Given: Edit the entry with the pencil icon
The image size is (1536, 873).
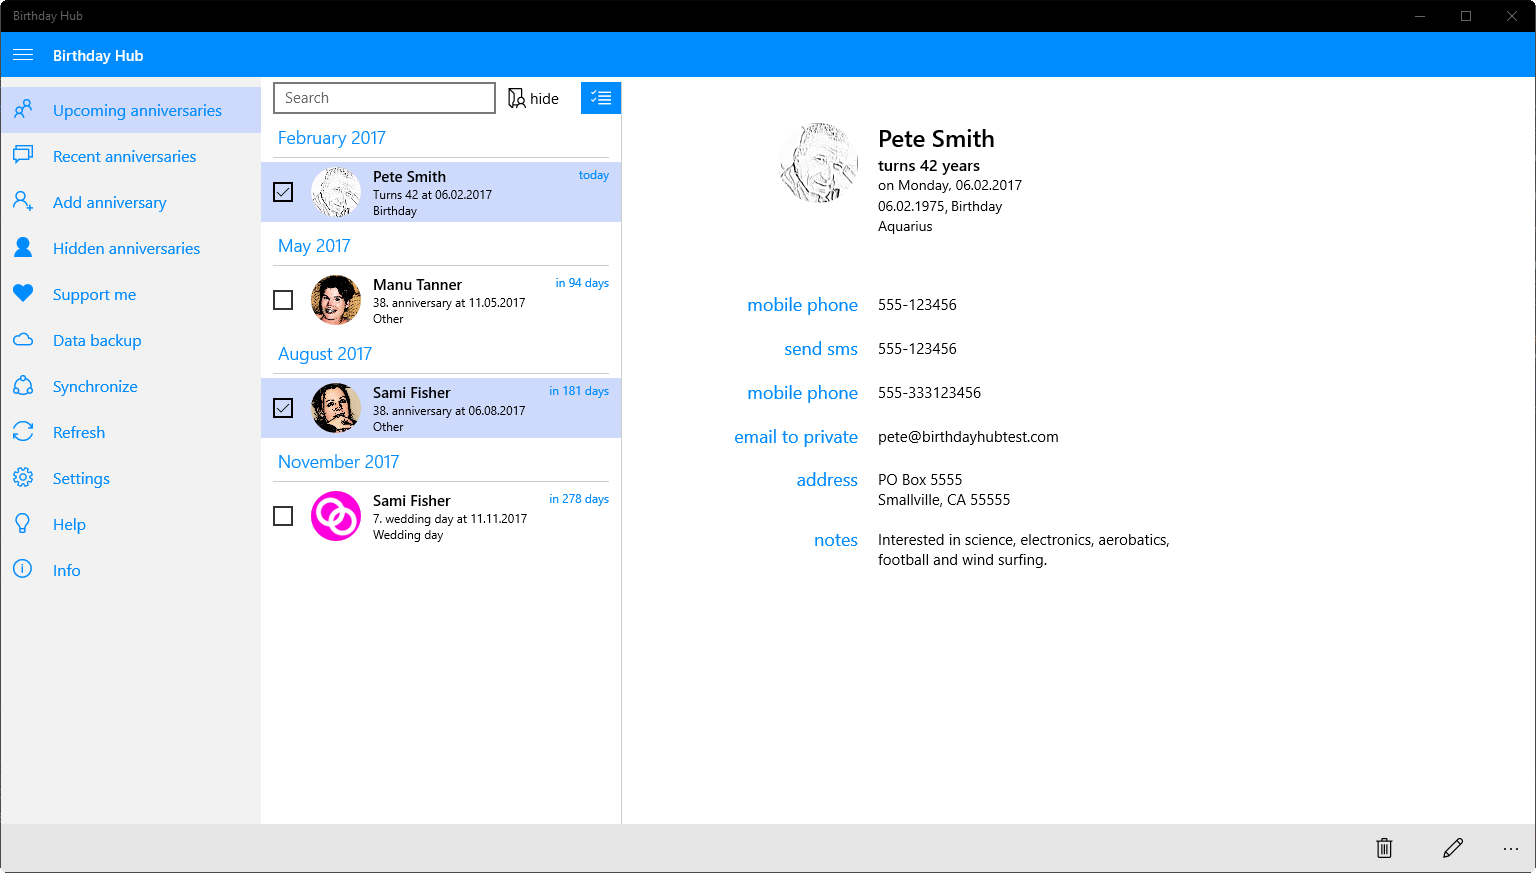Looking at the screenshot, I should click(1453, 847).
